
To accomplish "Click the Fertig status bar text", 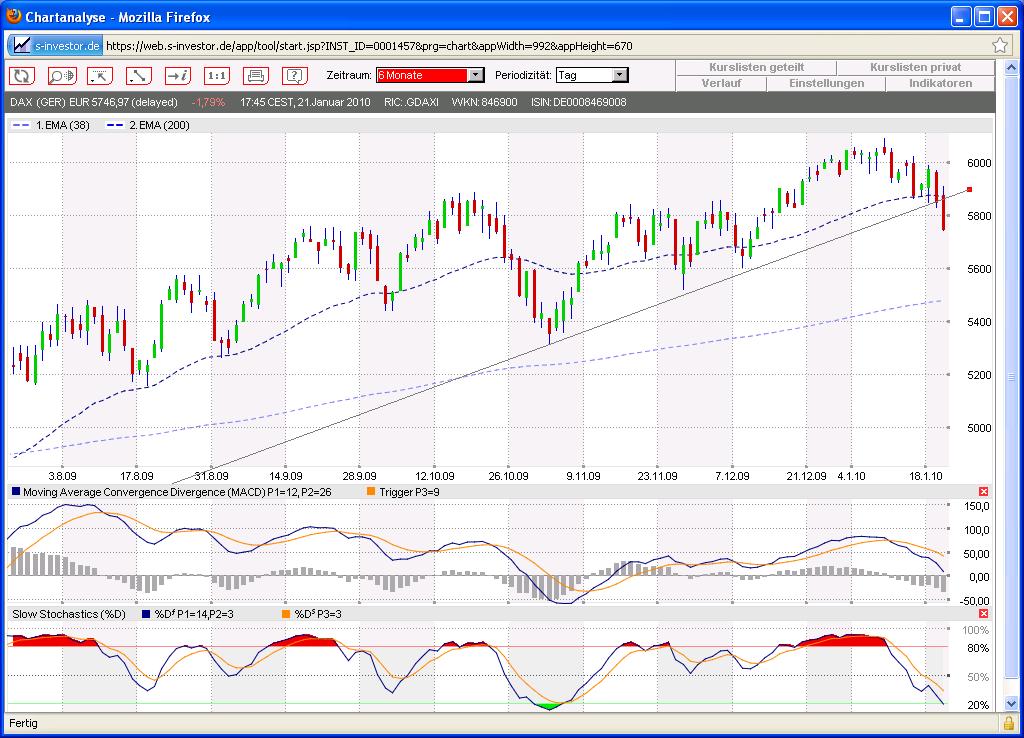I will coord(24,723).
